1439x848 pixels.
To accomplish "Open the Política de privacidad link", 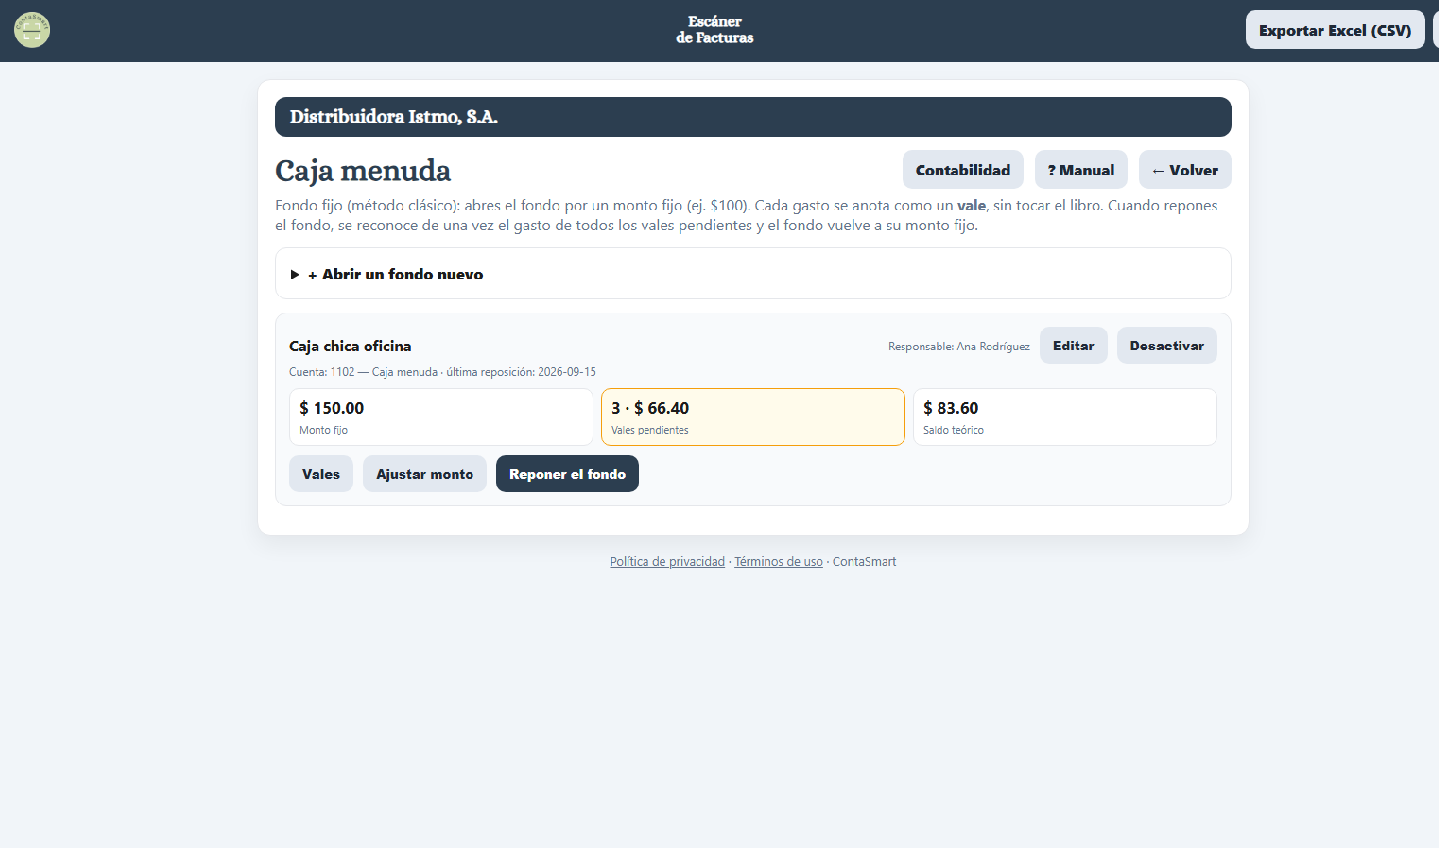I will pyautogui.click(x=667, y=562).
